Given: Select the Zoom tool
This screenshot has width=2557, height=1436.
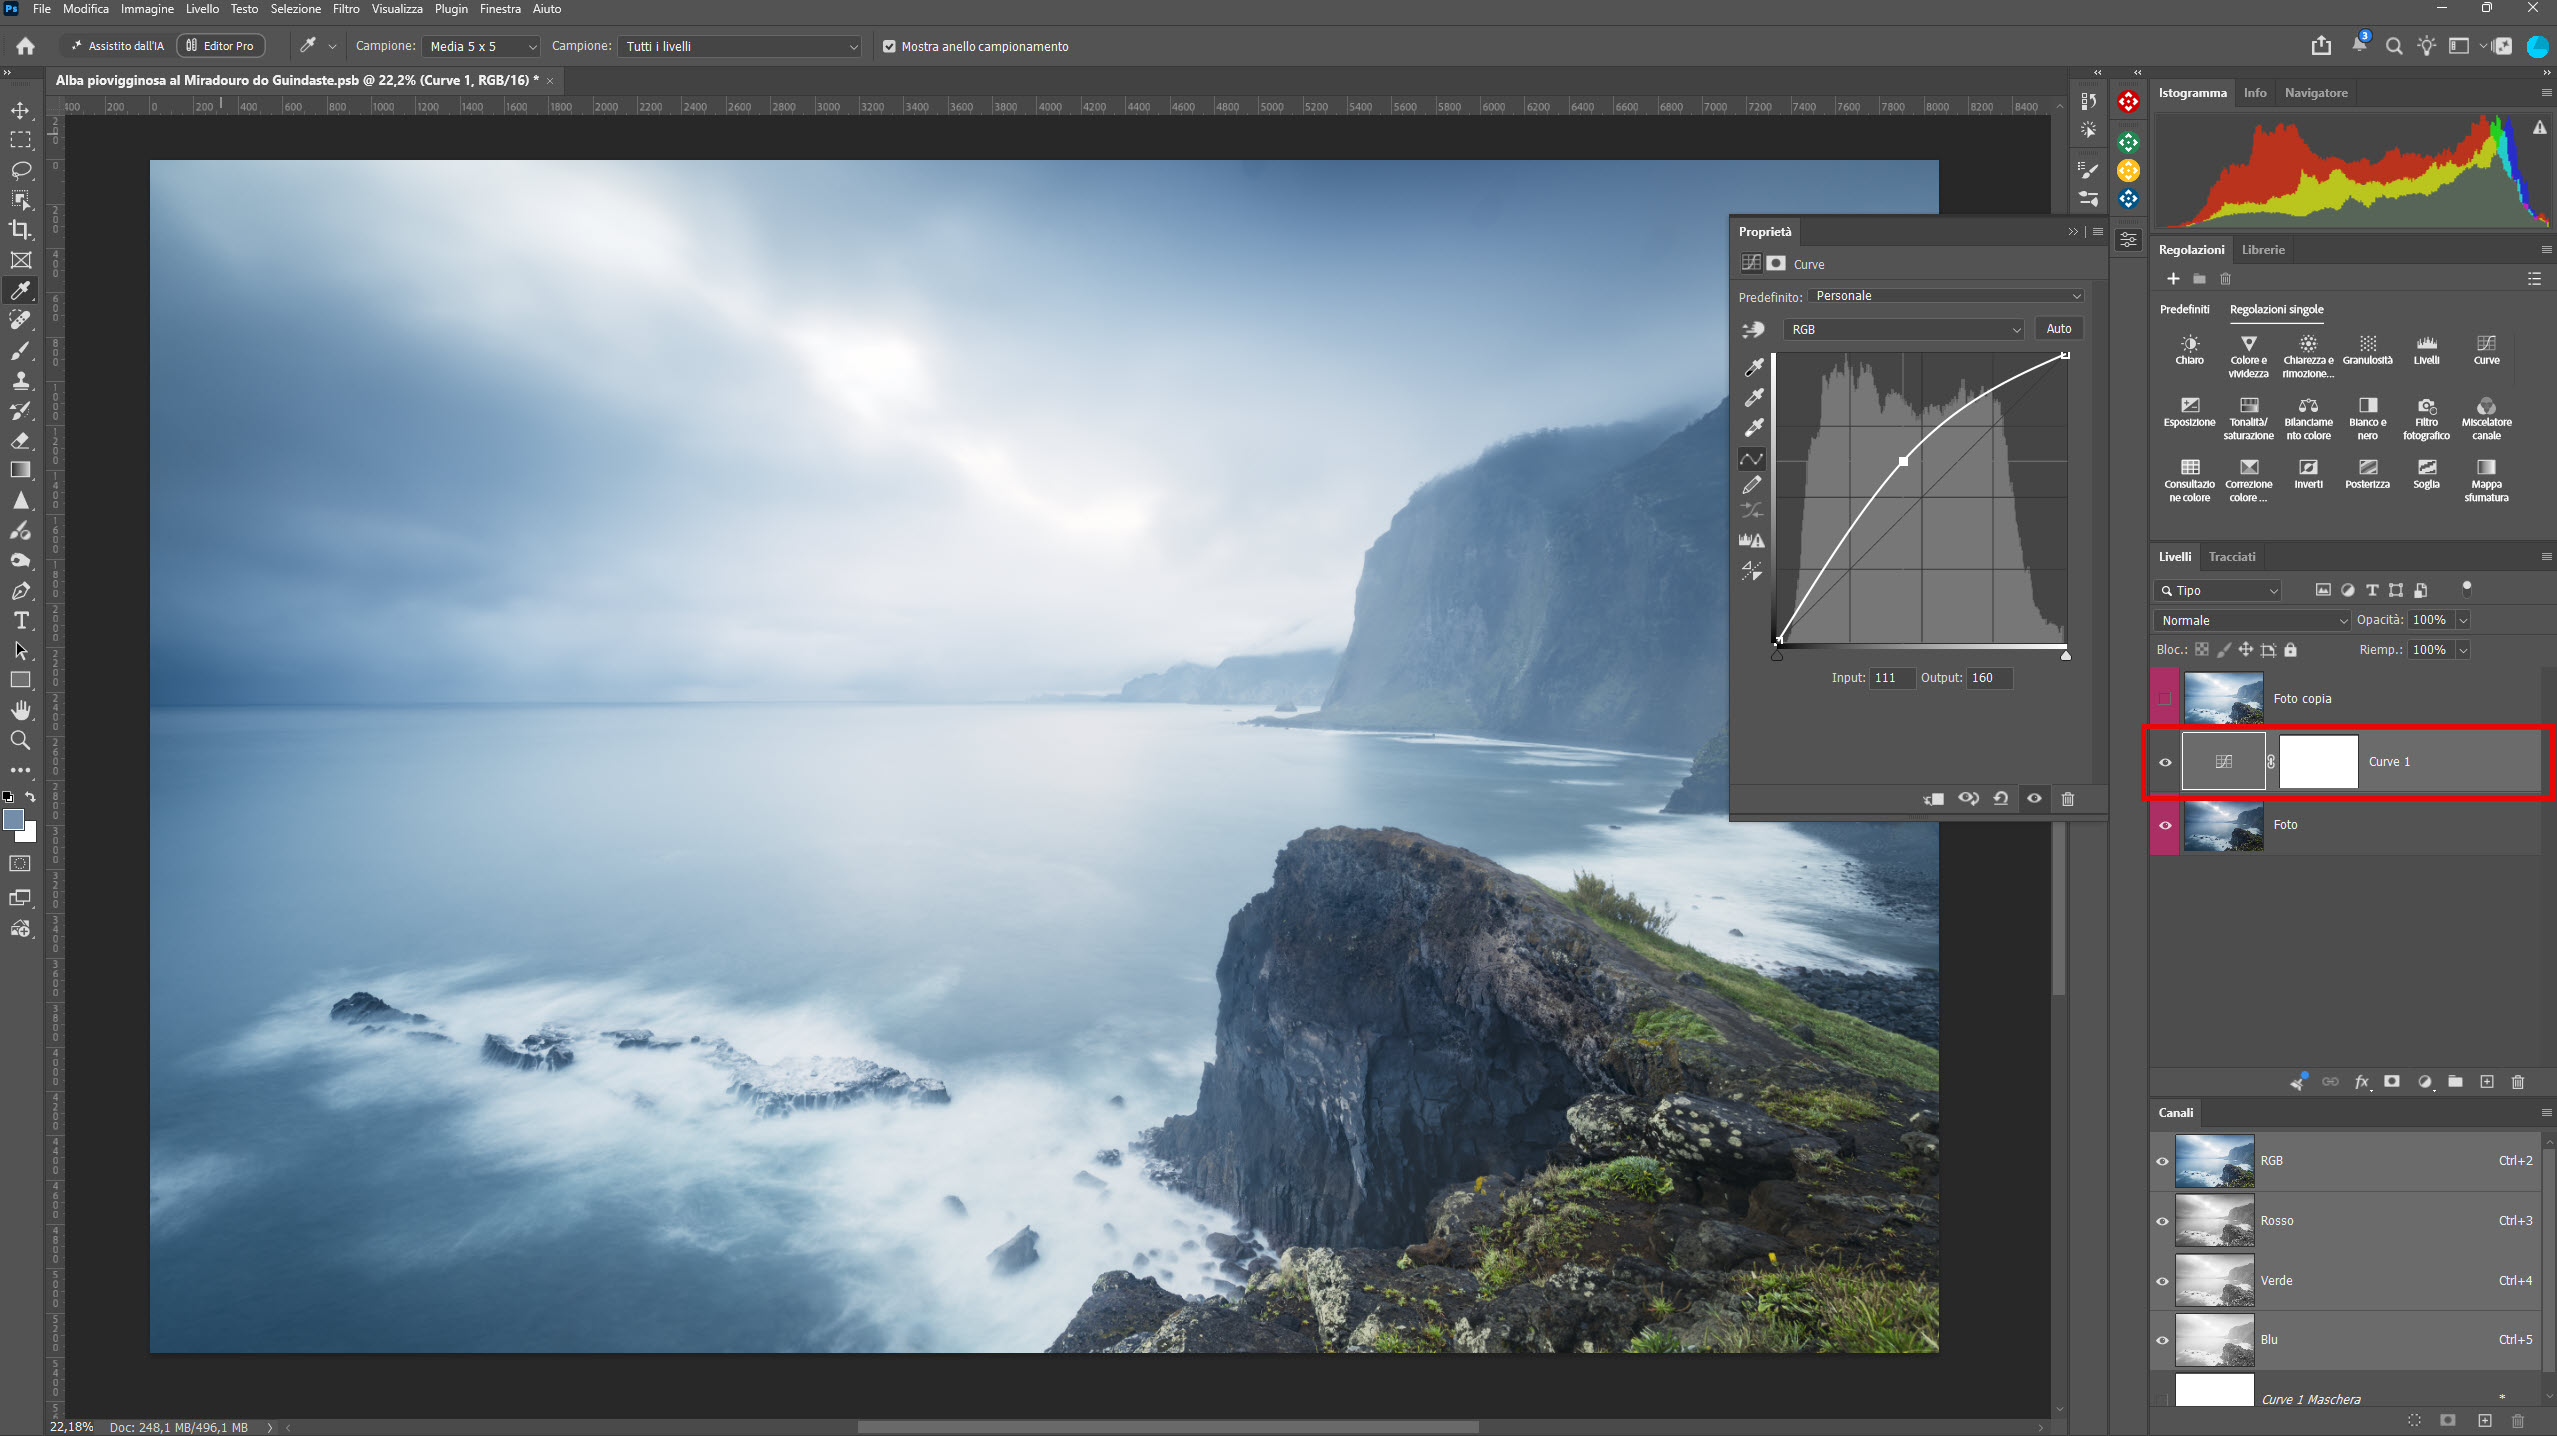Looking at the screenshot, I should coord(20,741).
